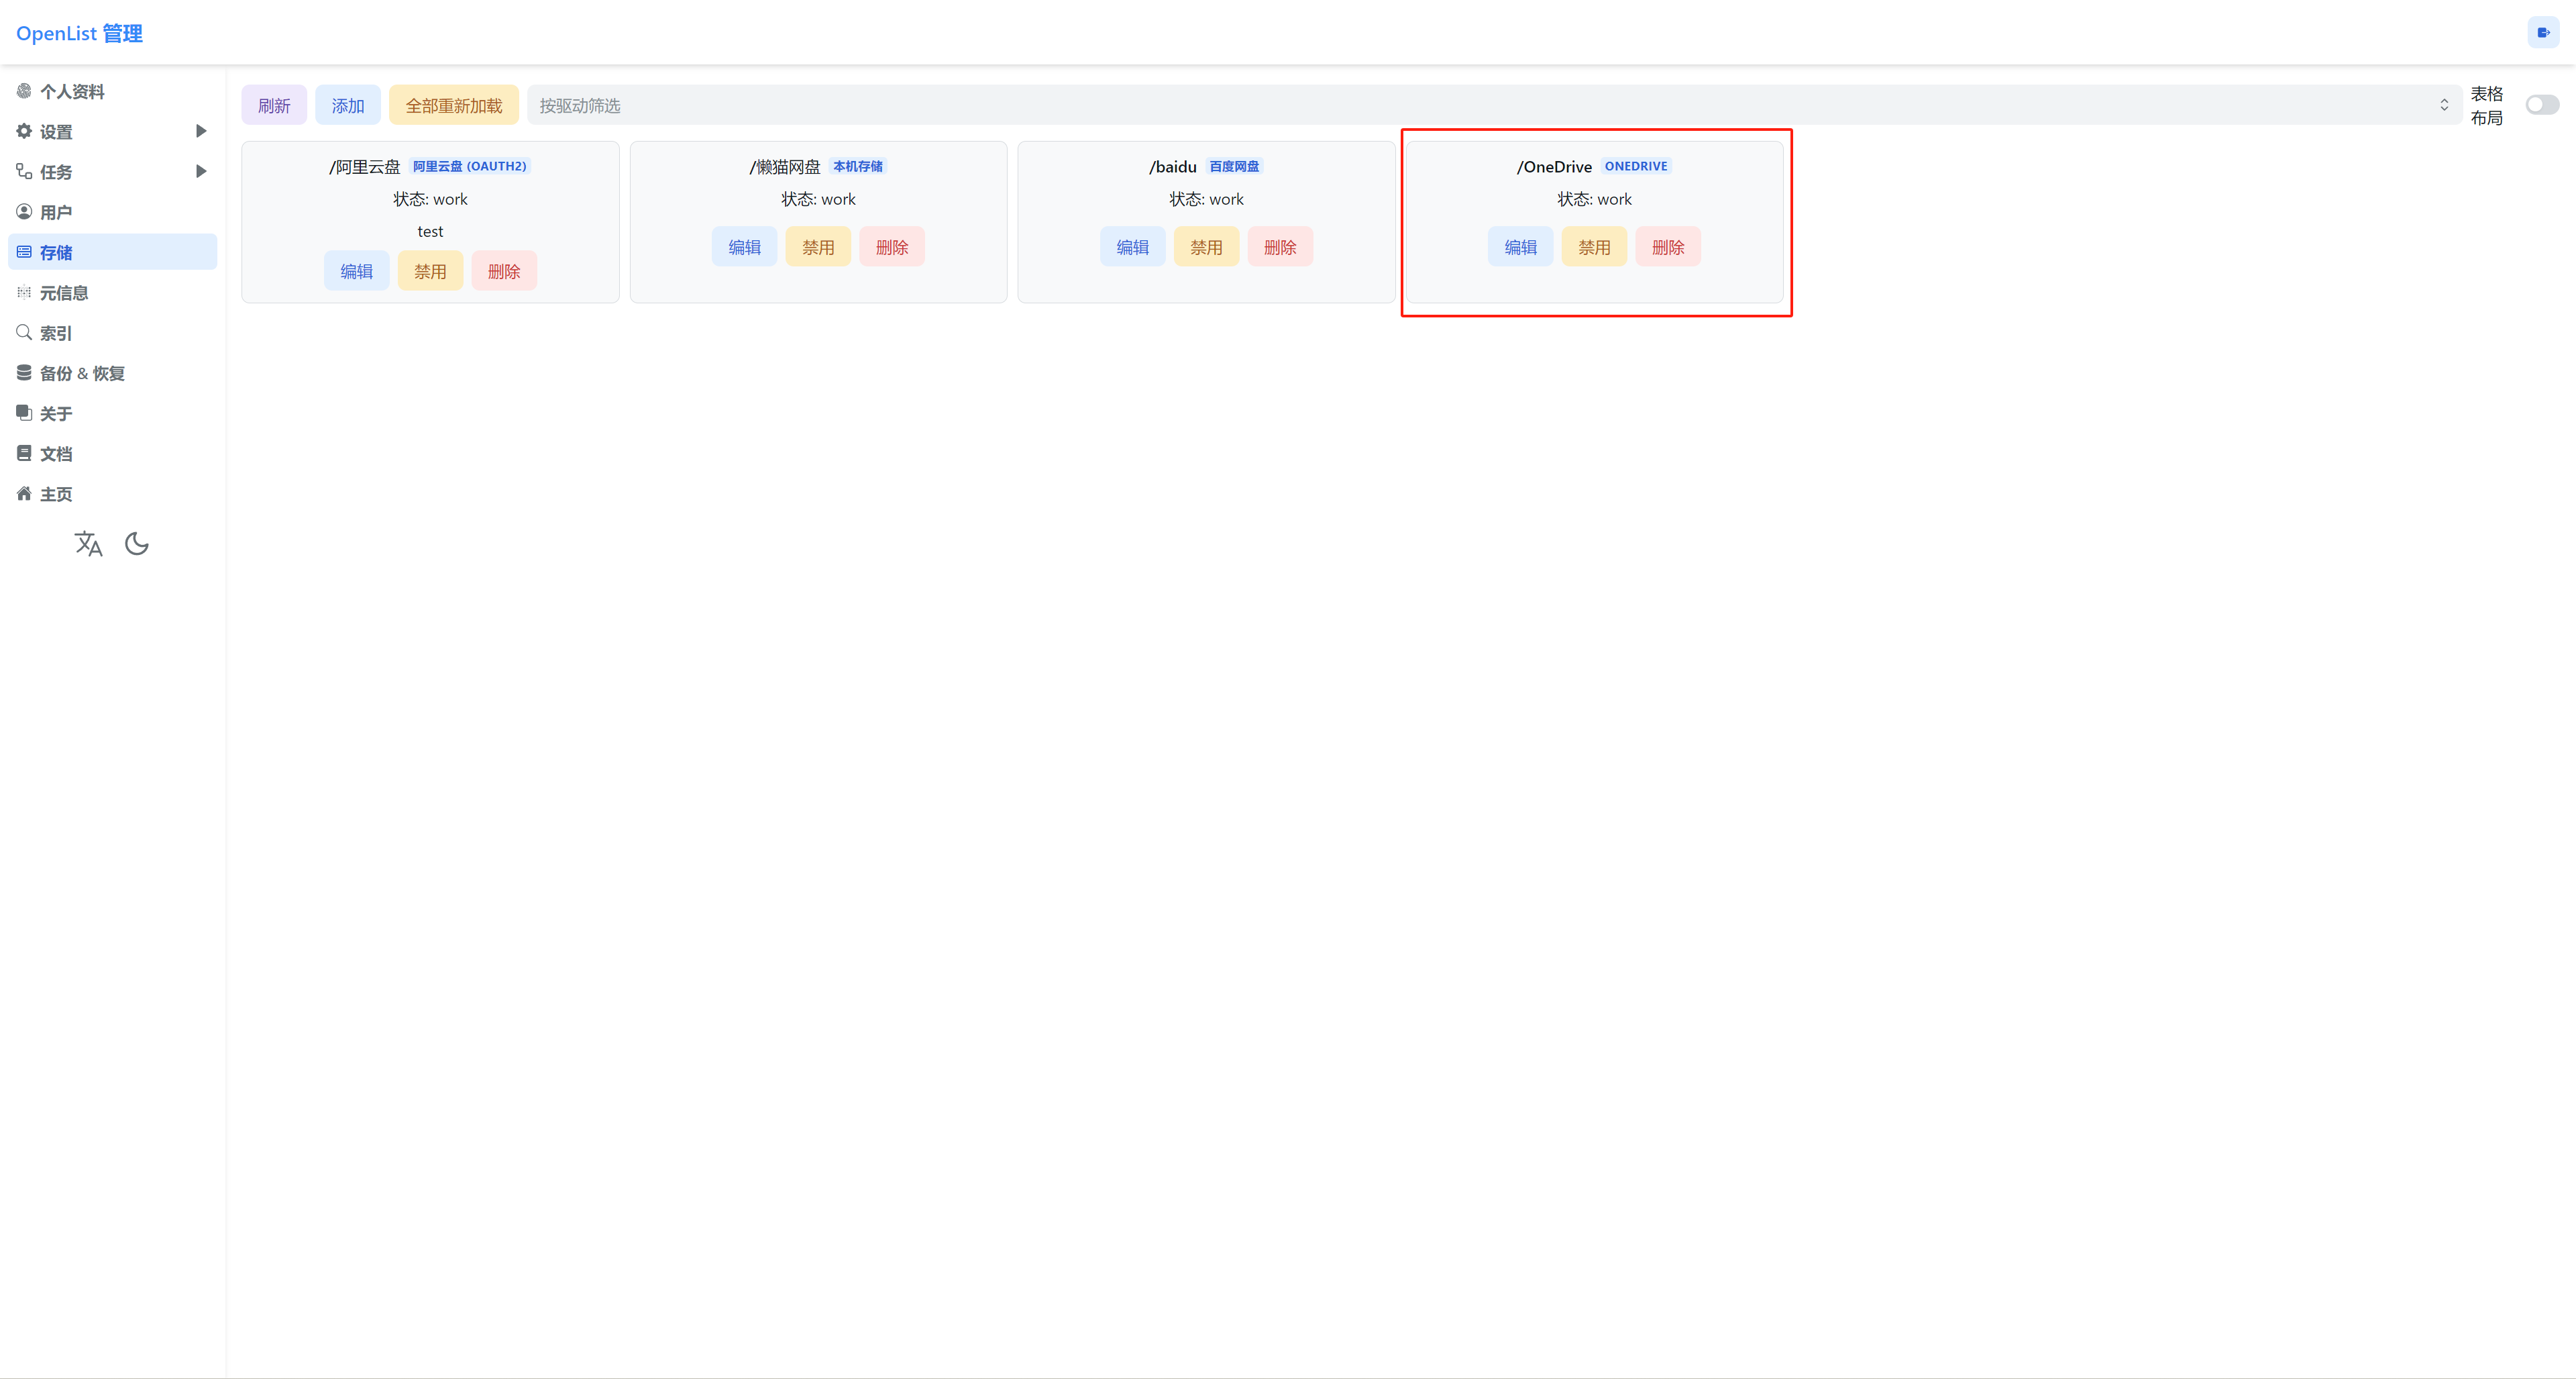The image size is (2576, 1379).
Task: Toggle dark mode with moon icon
Action: pyautogui.click(x=137, y=543)
